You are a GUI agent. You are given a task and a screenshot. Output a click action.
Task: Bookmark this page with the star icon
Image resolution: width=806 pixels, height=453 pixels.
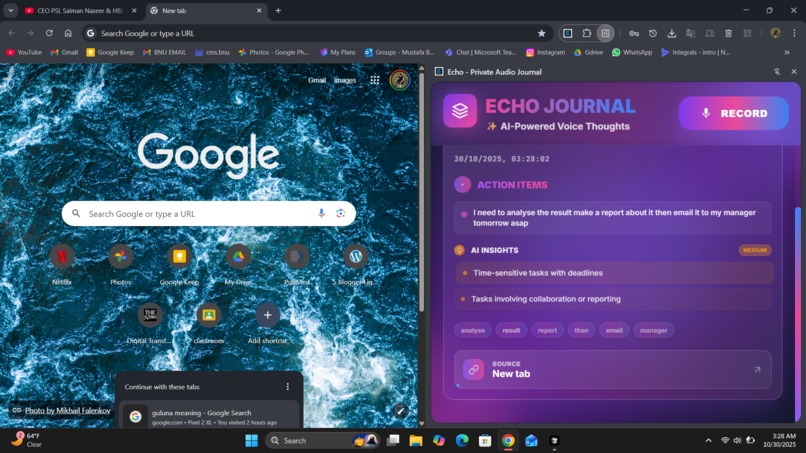pyautogui.click(x=541, y=33)
